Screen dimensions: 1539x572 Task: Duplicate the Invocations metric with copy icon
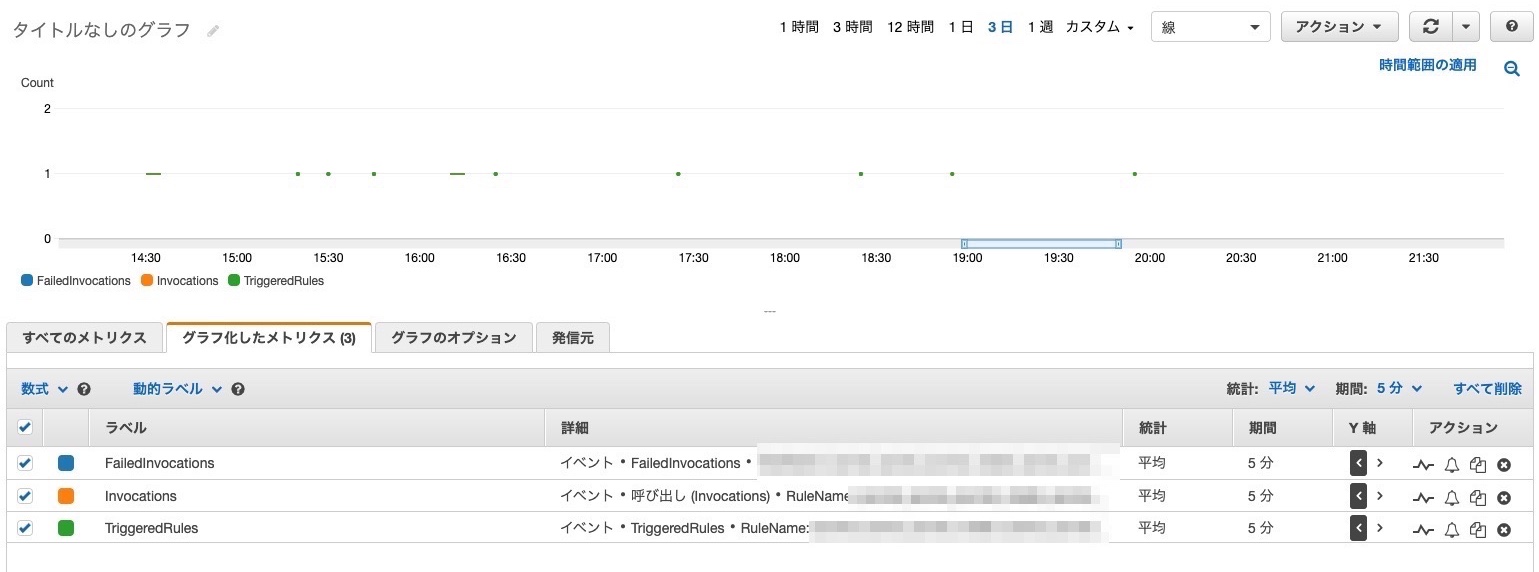[1478, 497]
